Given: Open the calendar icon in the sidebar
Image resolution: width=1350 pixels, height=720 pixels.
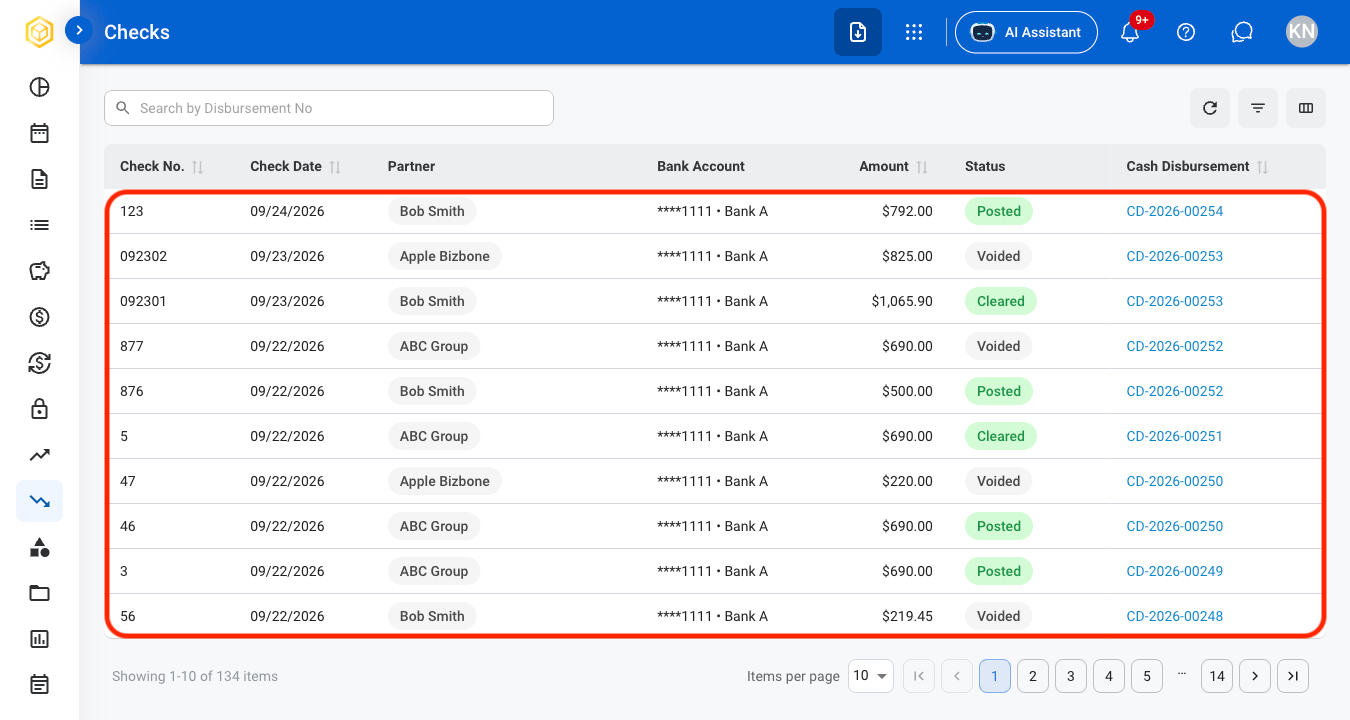Looking at the screenshot, I should click(39, 133).
